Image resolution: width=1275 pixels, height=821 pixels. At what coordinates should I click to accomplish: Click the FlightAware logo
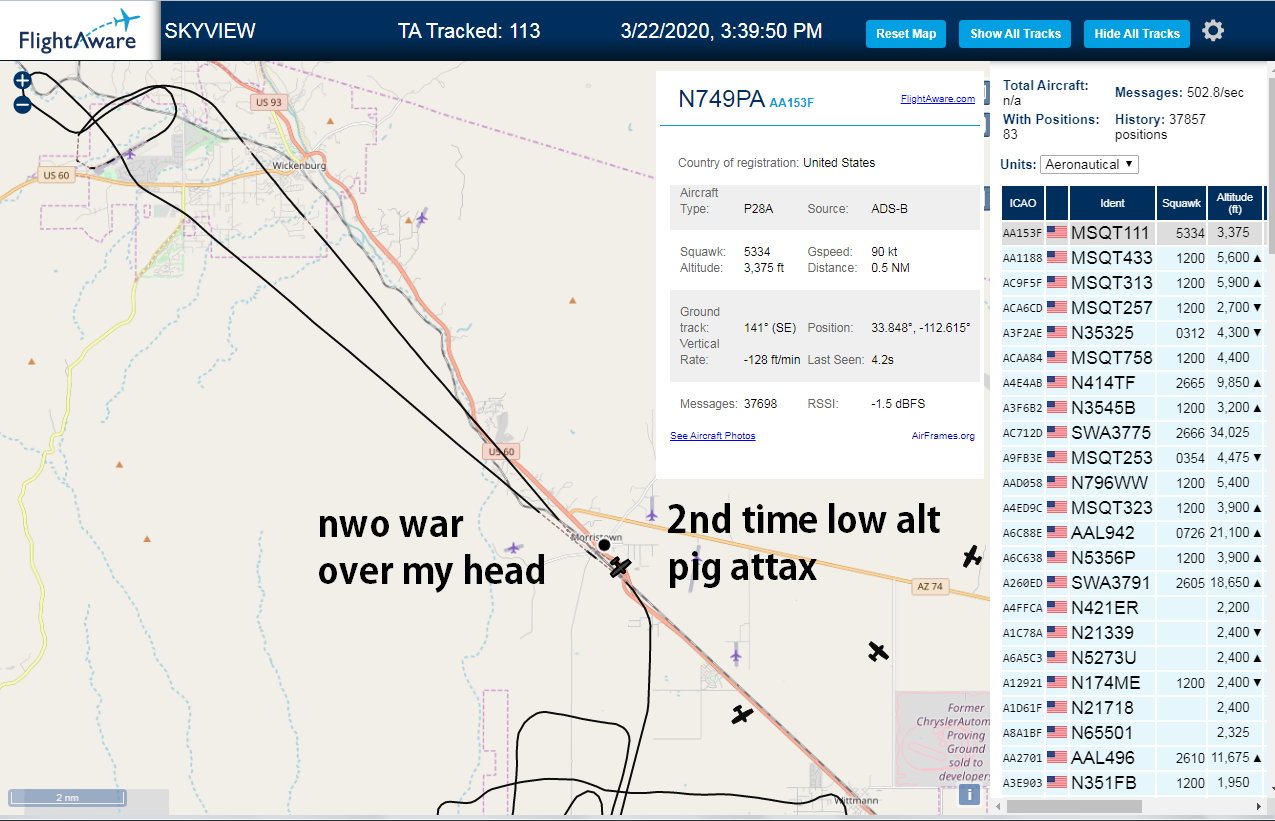click(79, 31)
